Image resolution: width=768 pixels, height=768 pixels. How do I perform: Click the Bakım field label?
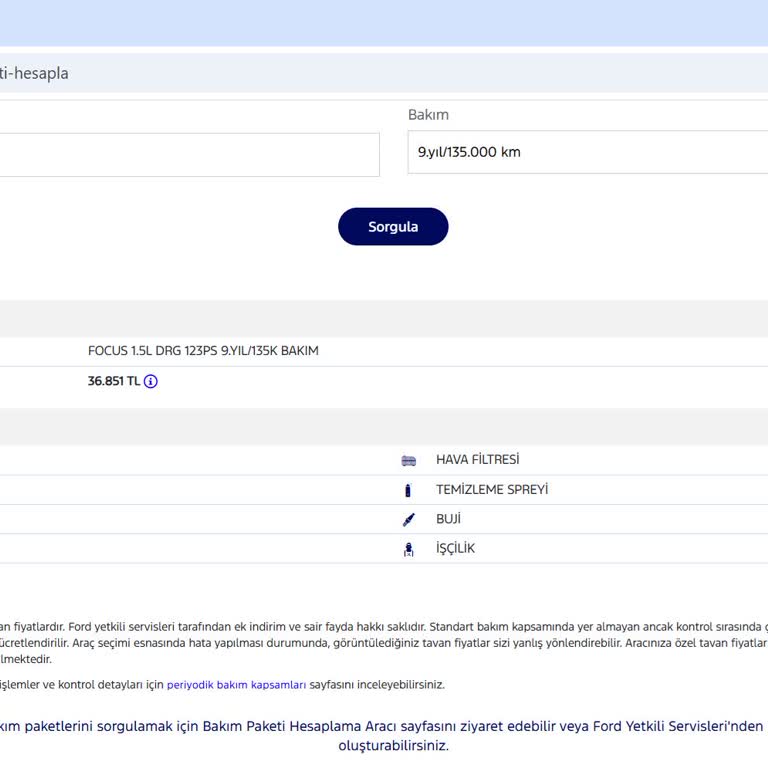[428, 115]
